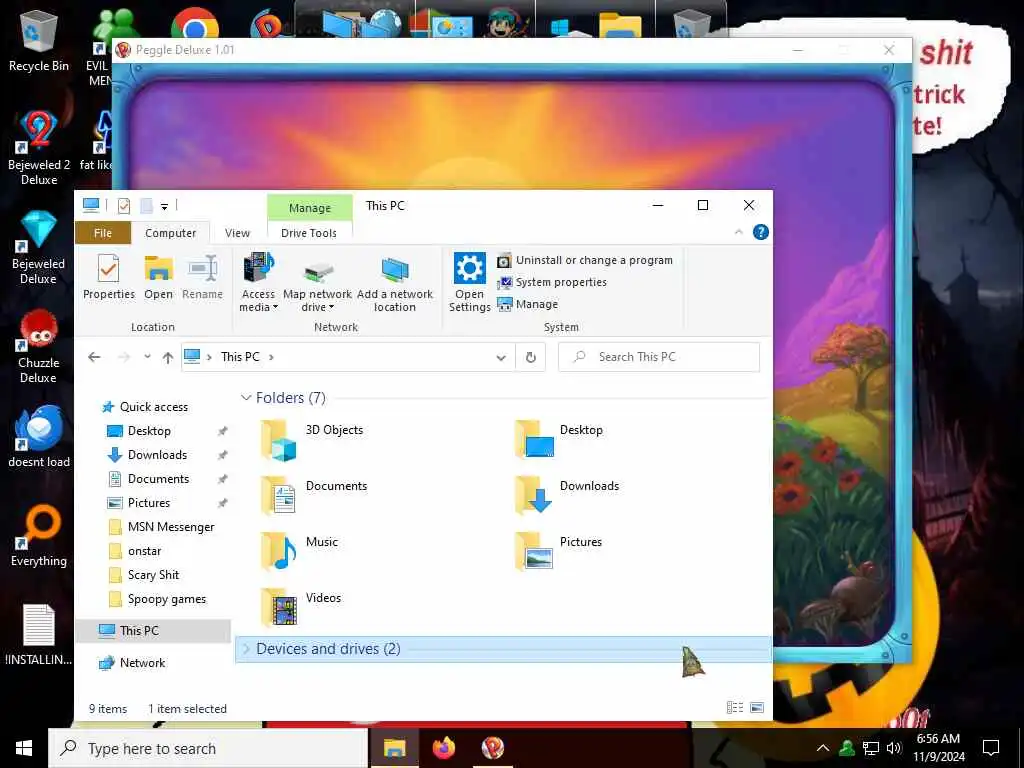
Task: Open Everything search shortcut
Action: pyautogui.click(x=39, y=536)
